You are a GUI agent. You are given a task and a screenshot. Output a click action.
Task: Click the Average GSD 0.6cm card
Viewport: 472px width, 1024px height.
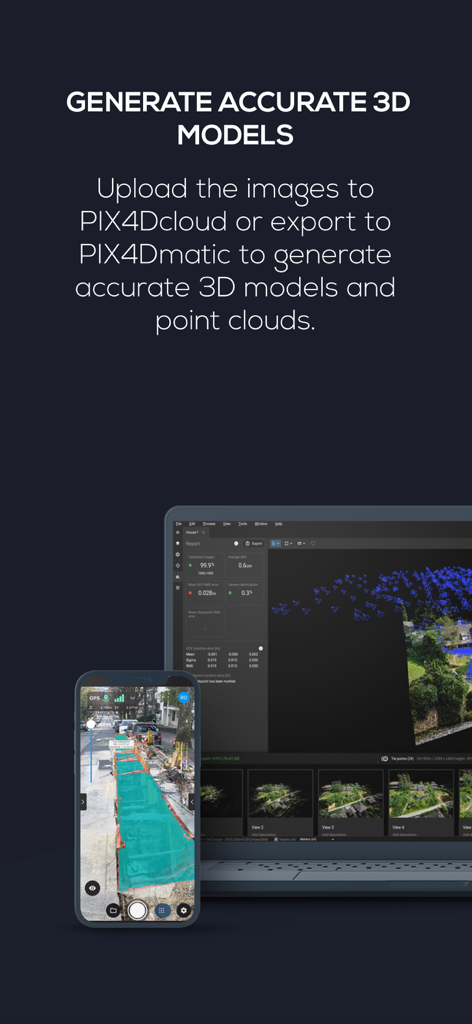245,565
